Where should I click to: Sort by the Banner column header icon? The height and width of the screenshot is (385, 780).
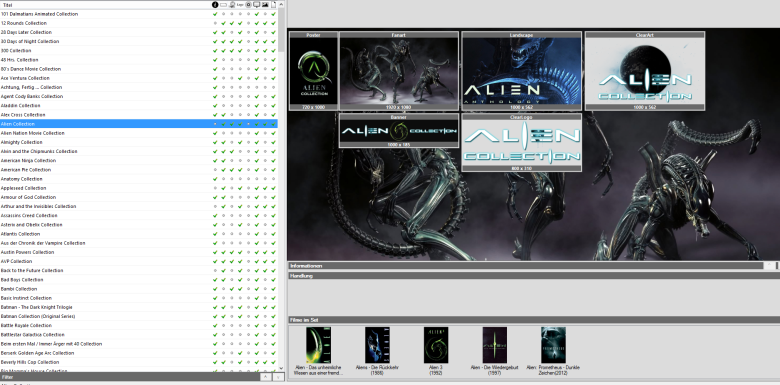pyautogui.click(x=223, y=4)
